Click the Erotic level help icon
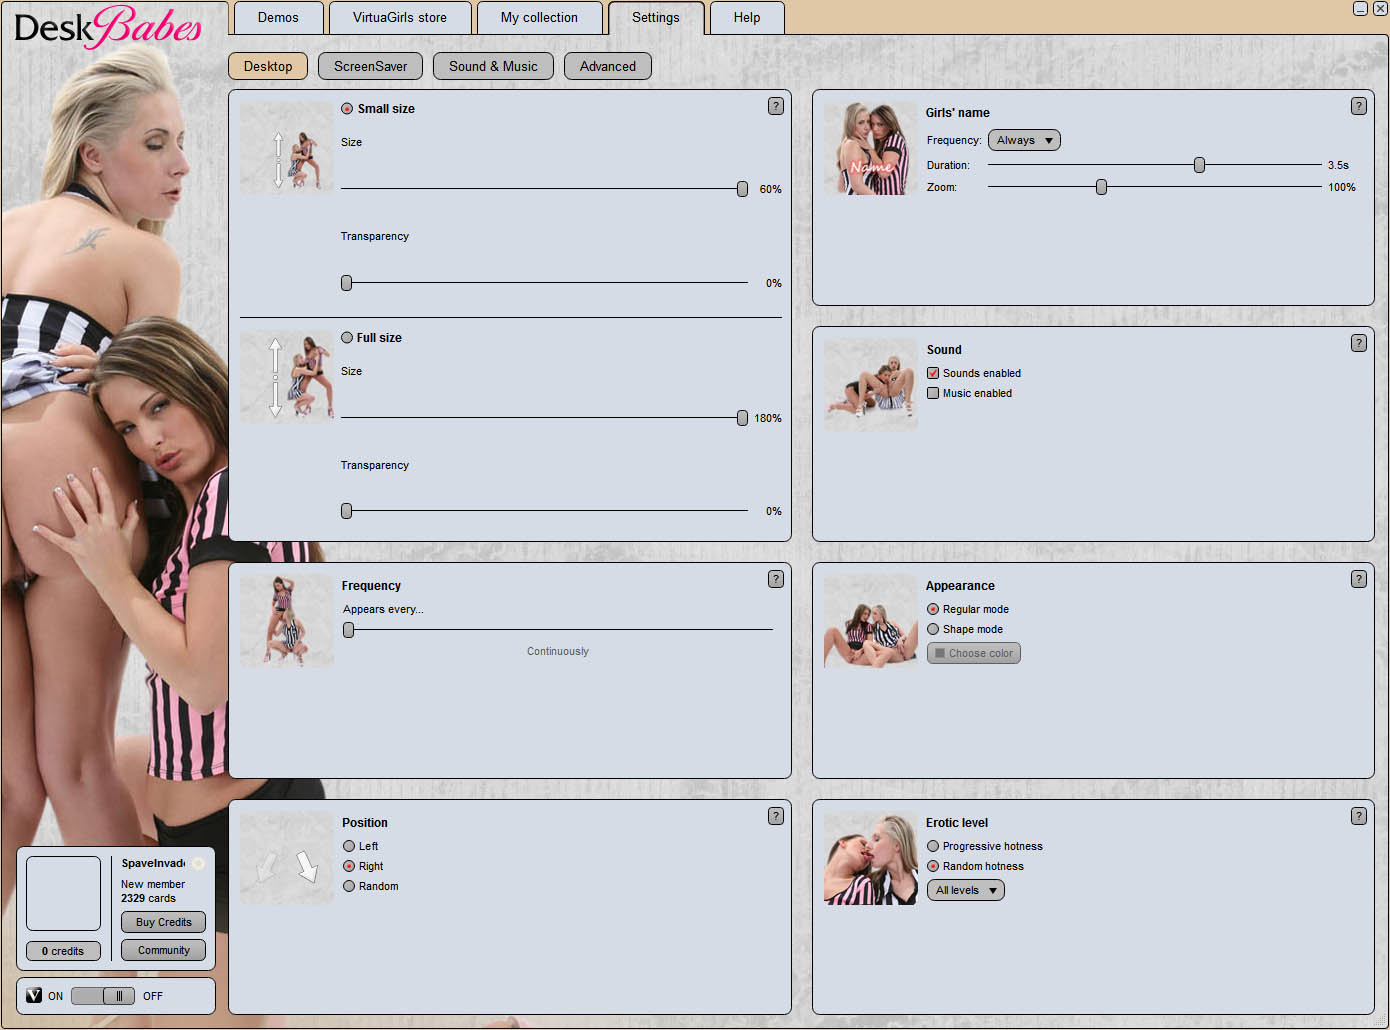Image resolution: width=1390 pixels, height=1030 pixels. (x=1358, y=816)
